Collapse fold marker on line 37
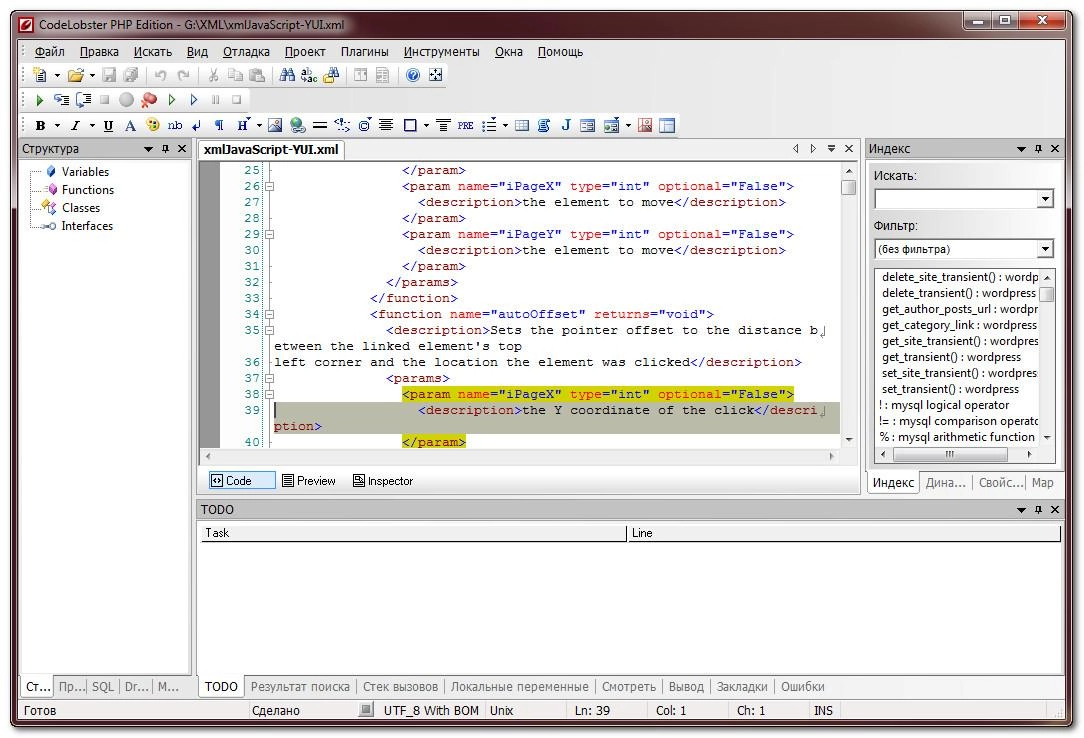The image size is (1084, 738). tap(270, 379)
